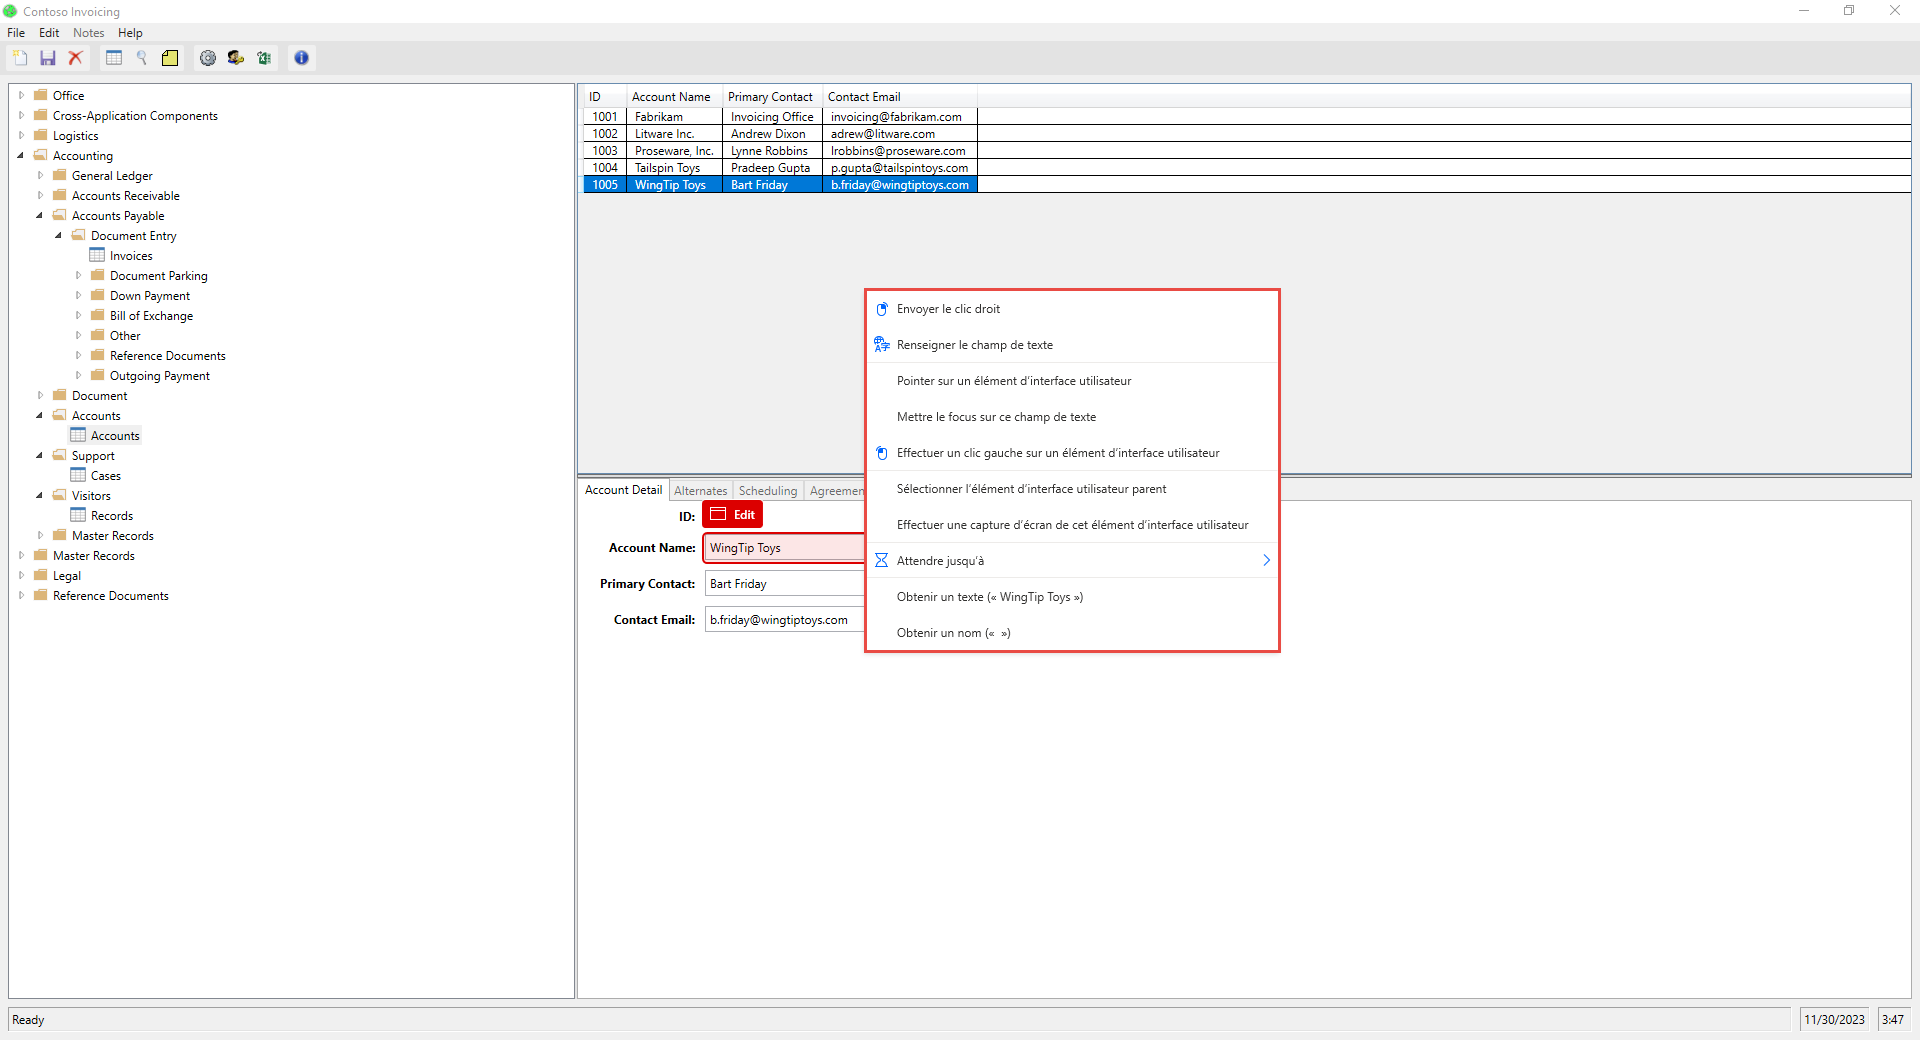This screenshot has height=1040, width=1920.
Task: Click the magnifying glass search icon
Action: 142,58
